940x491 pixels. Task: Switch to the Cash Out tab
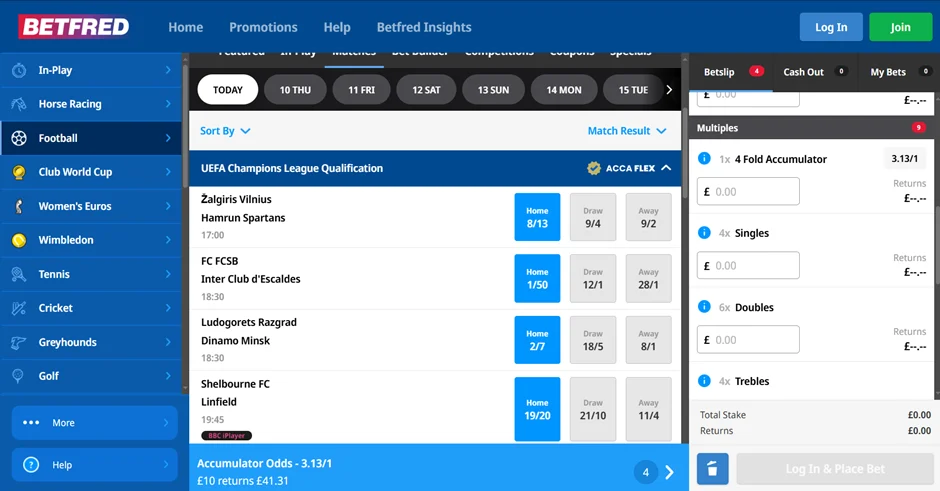coord(803,72)
